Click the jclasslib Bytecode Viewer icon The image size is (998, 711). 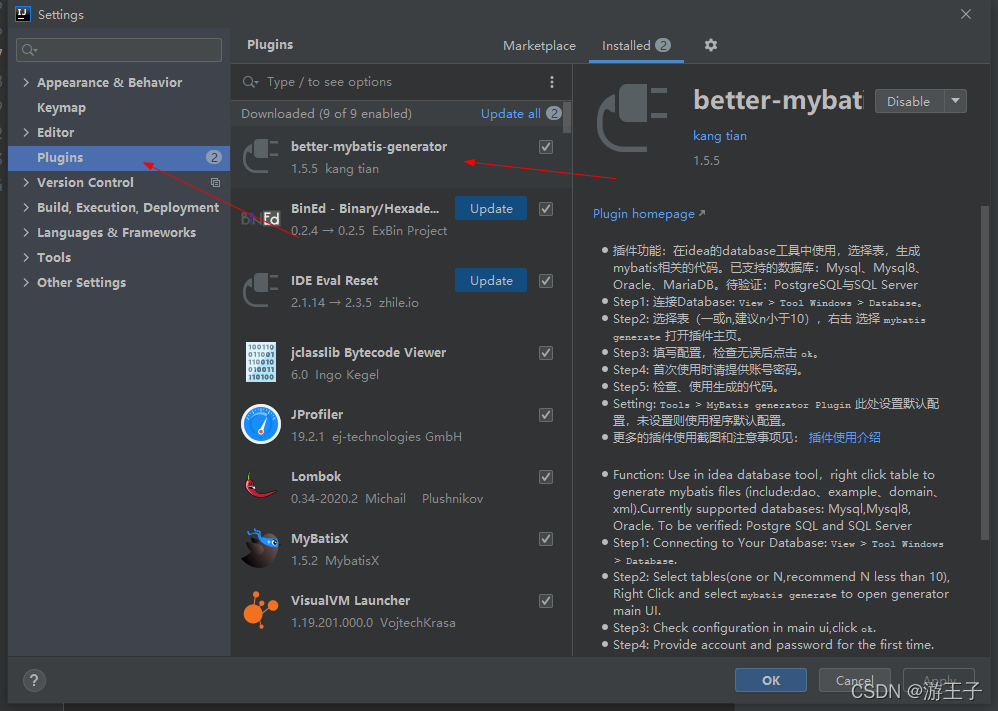pos(260,362)
